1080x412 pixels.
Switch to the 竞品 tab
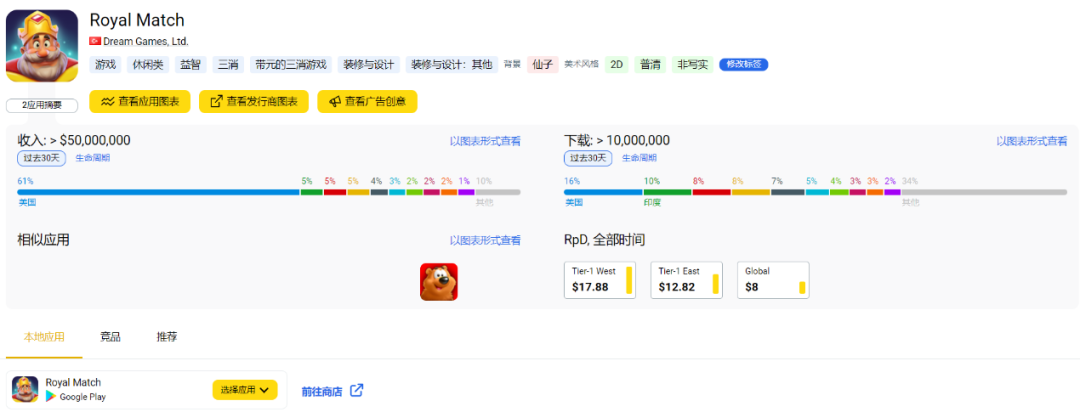[110, 337]
